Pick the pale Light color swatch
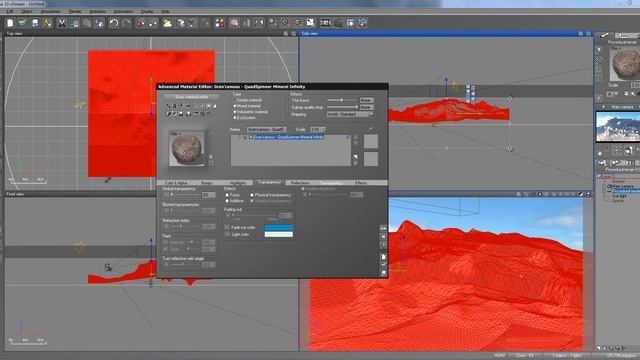640x360 pixels. [x=279, y=234]
